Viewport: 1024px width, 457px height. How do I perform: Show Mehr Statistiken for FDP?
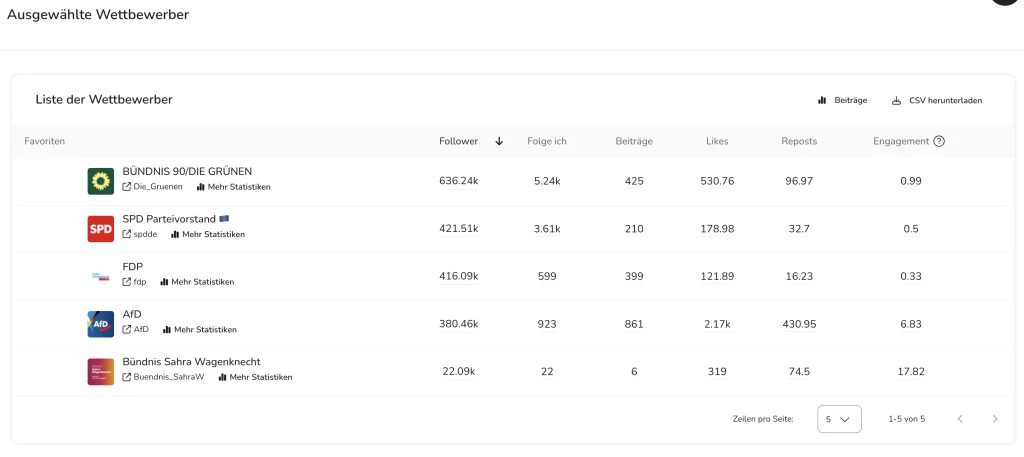click(197, 282)
